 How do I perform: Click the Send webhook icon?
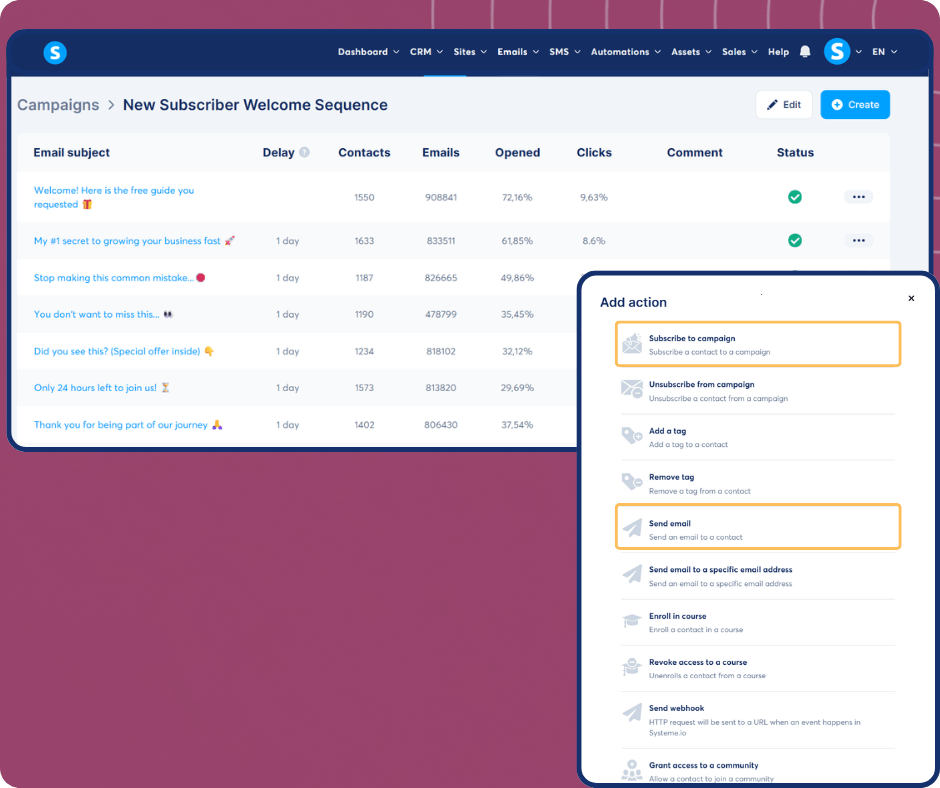(632, 714)
